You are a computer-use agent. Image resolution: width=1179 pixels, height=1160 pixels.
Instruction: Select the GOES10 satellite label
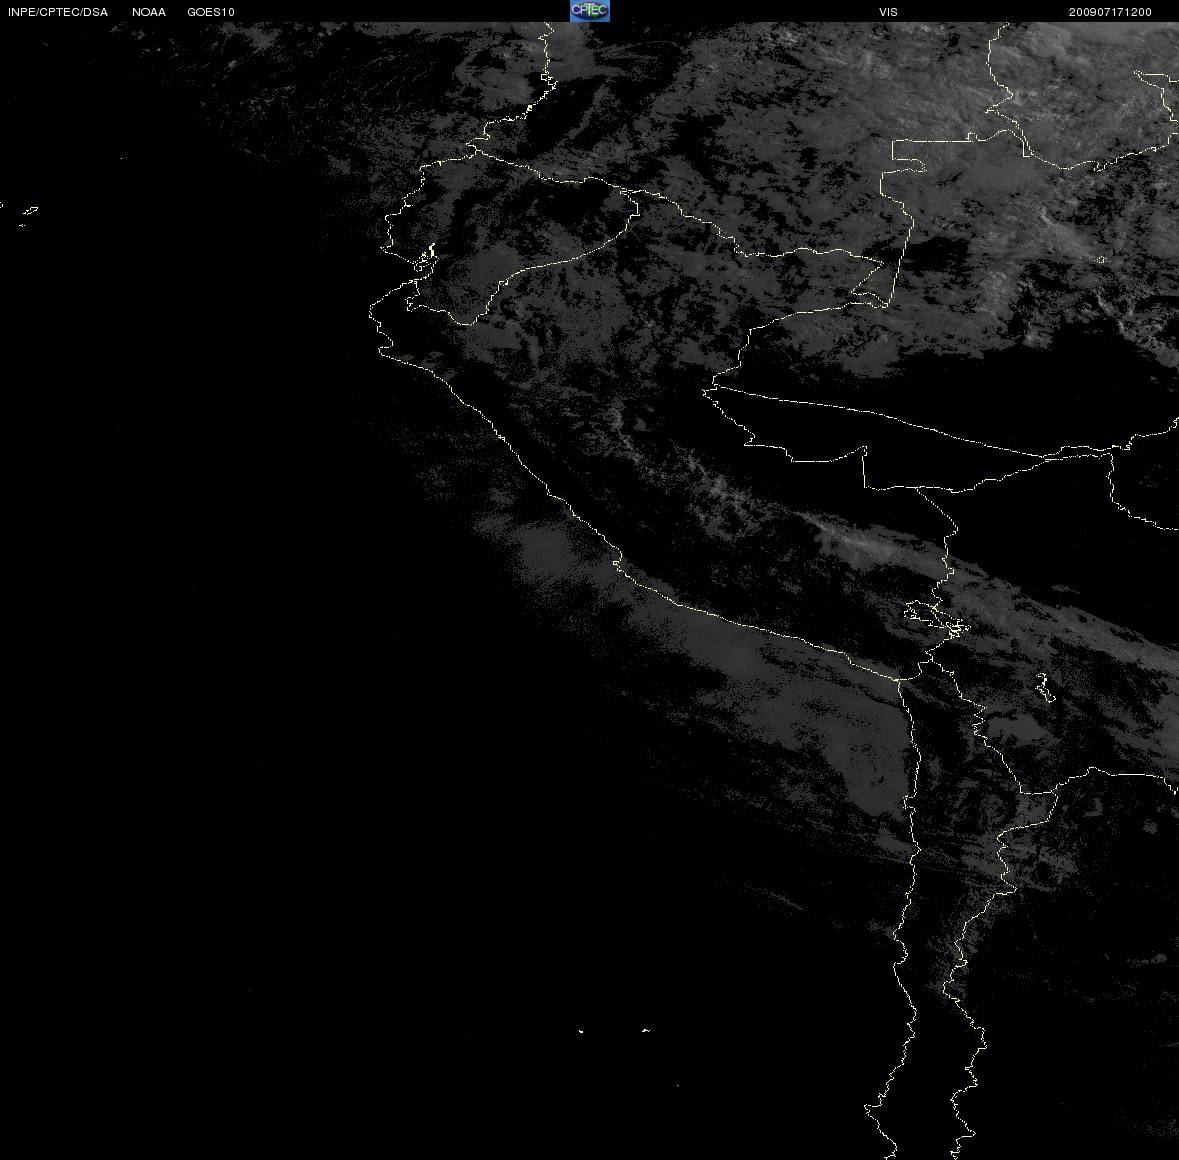tap(211, 12)
